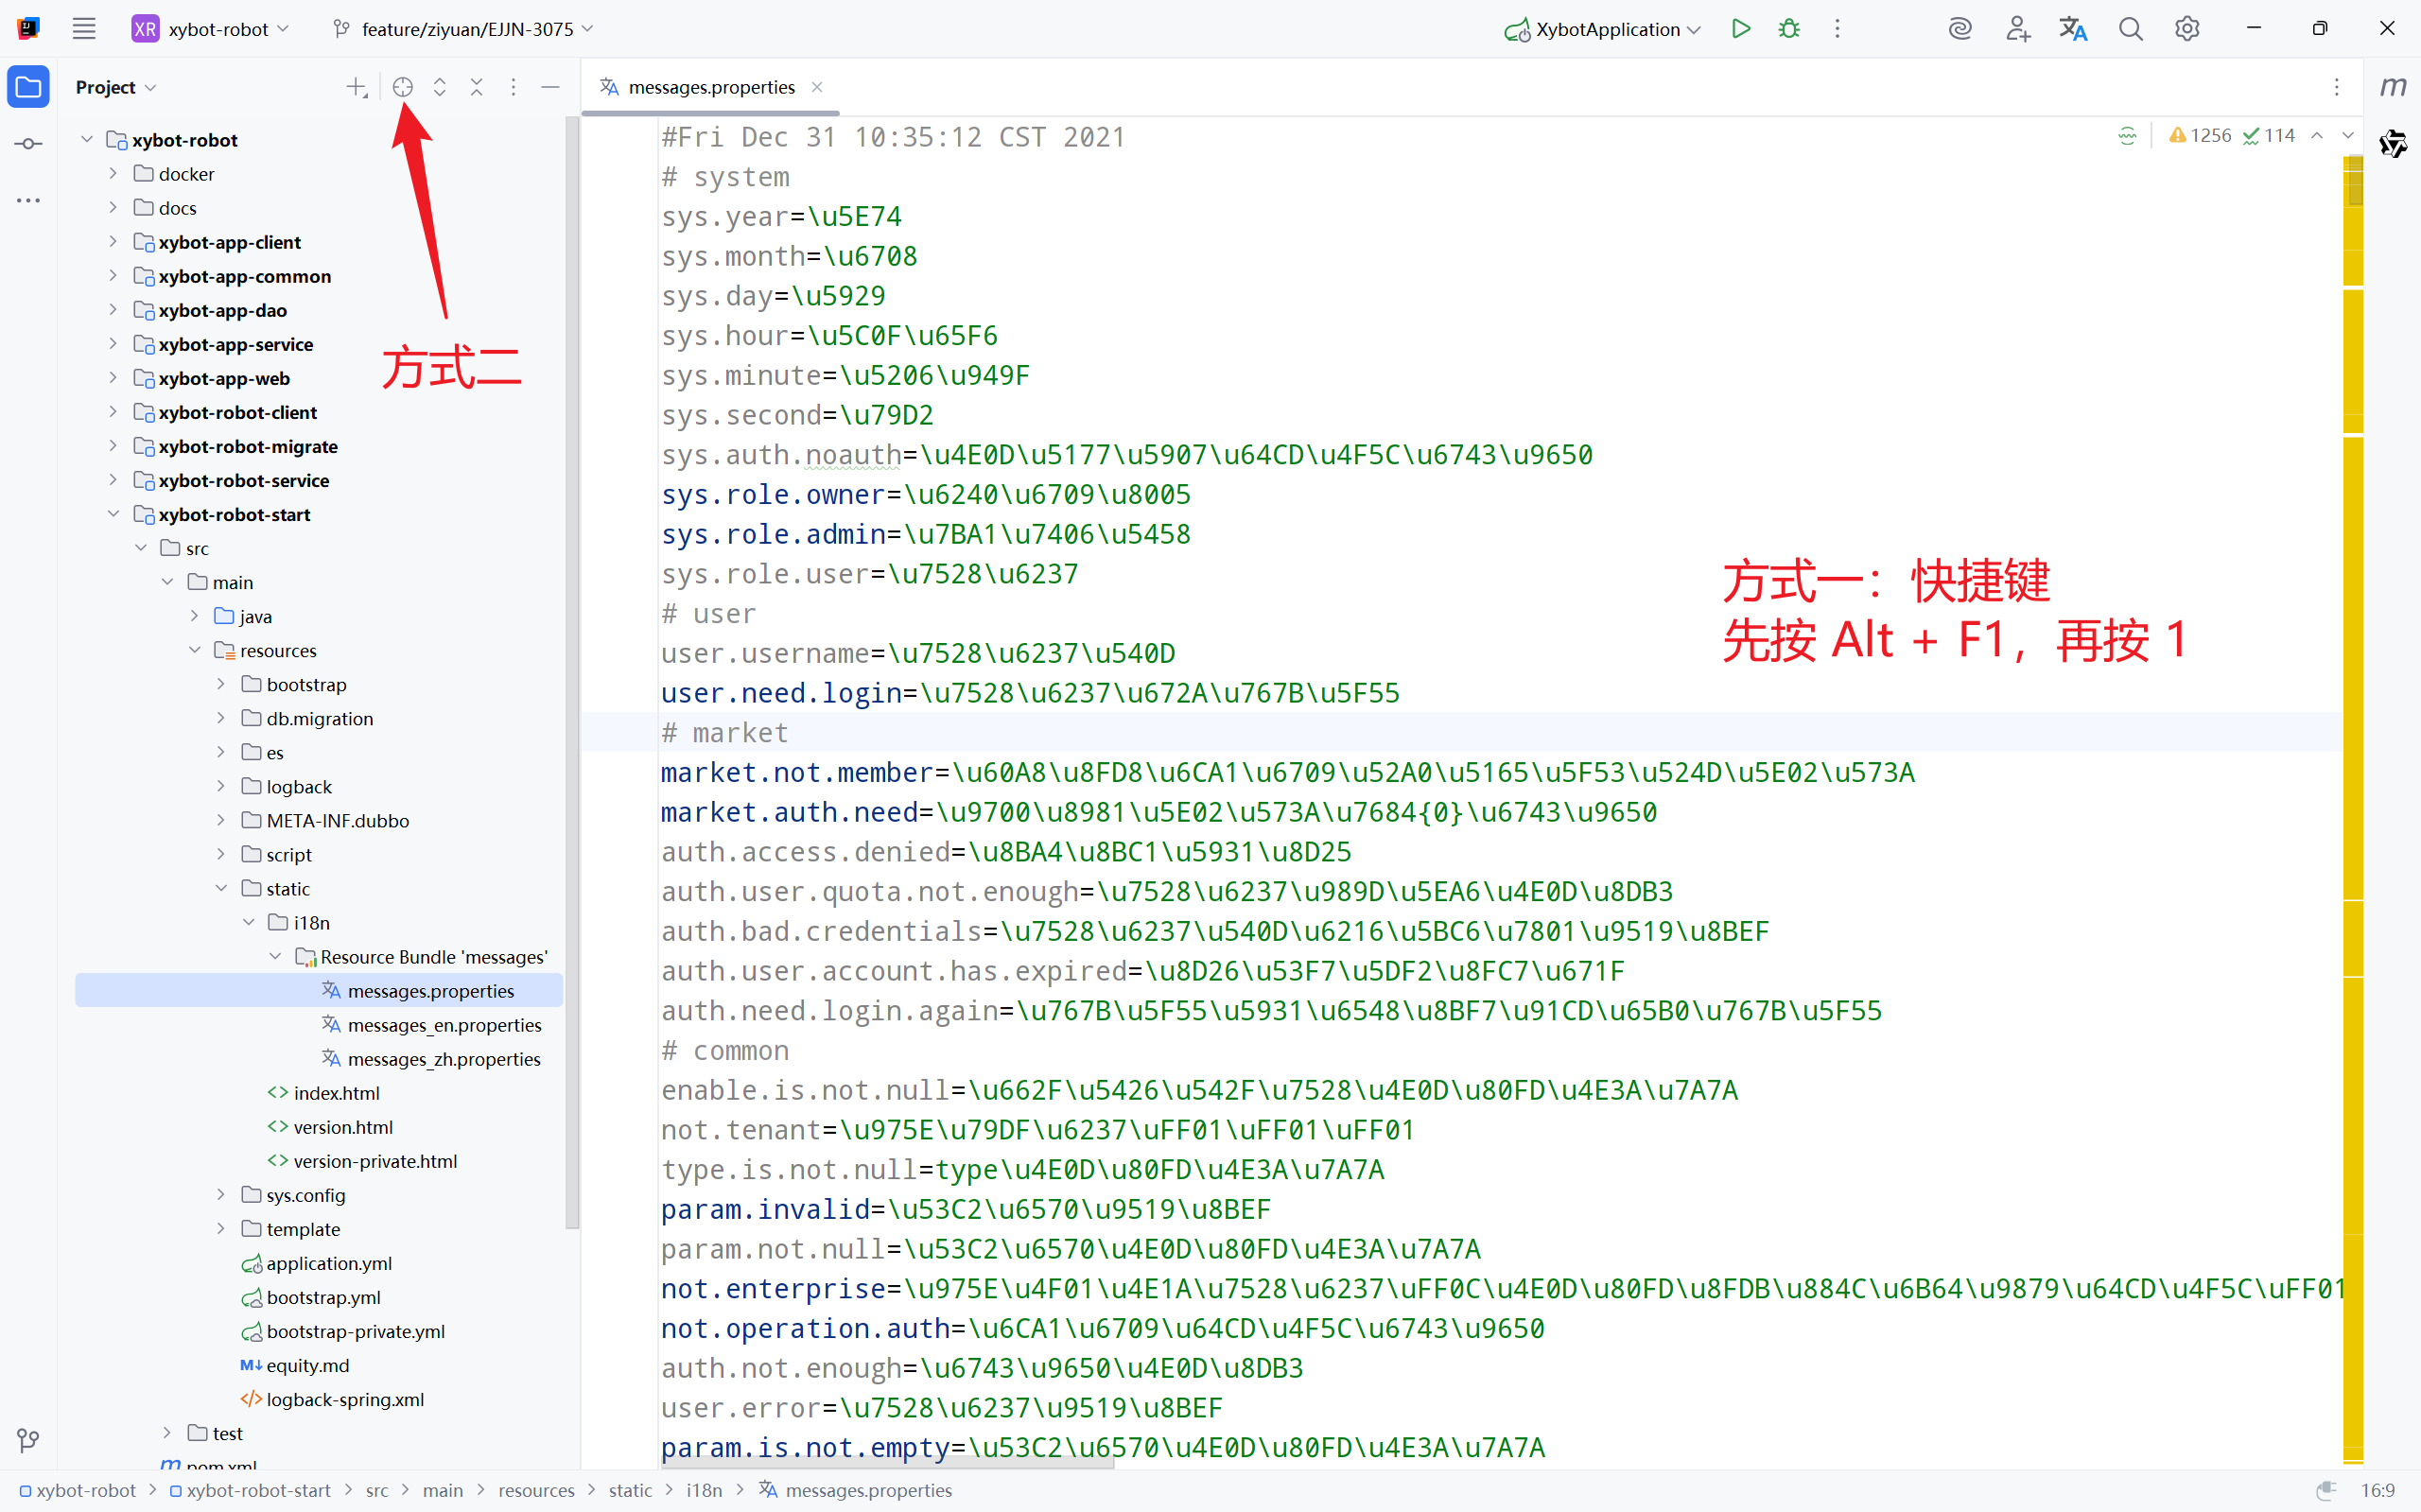The width and height of the screenshot is (2421, 1512).
Task: Click Expand All in Project panel
Action: pyautogui.click(x=440, y=87)
